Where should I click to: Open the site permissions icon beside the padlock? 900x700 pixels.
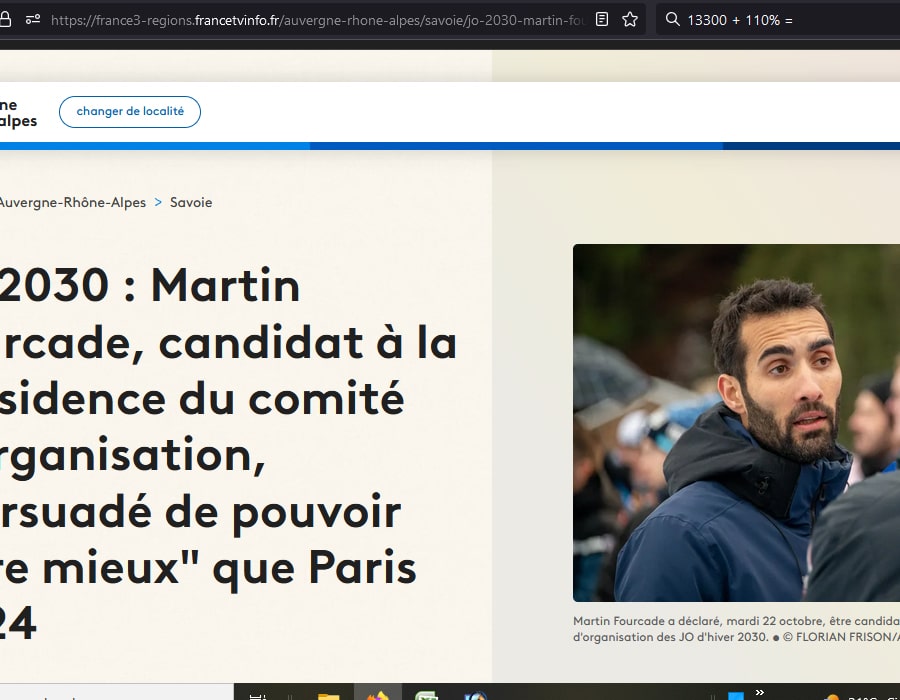pos(33,19)
